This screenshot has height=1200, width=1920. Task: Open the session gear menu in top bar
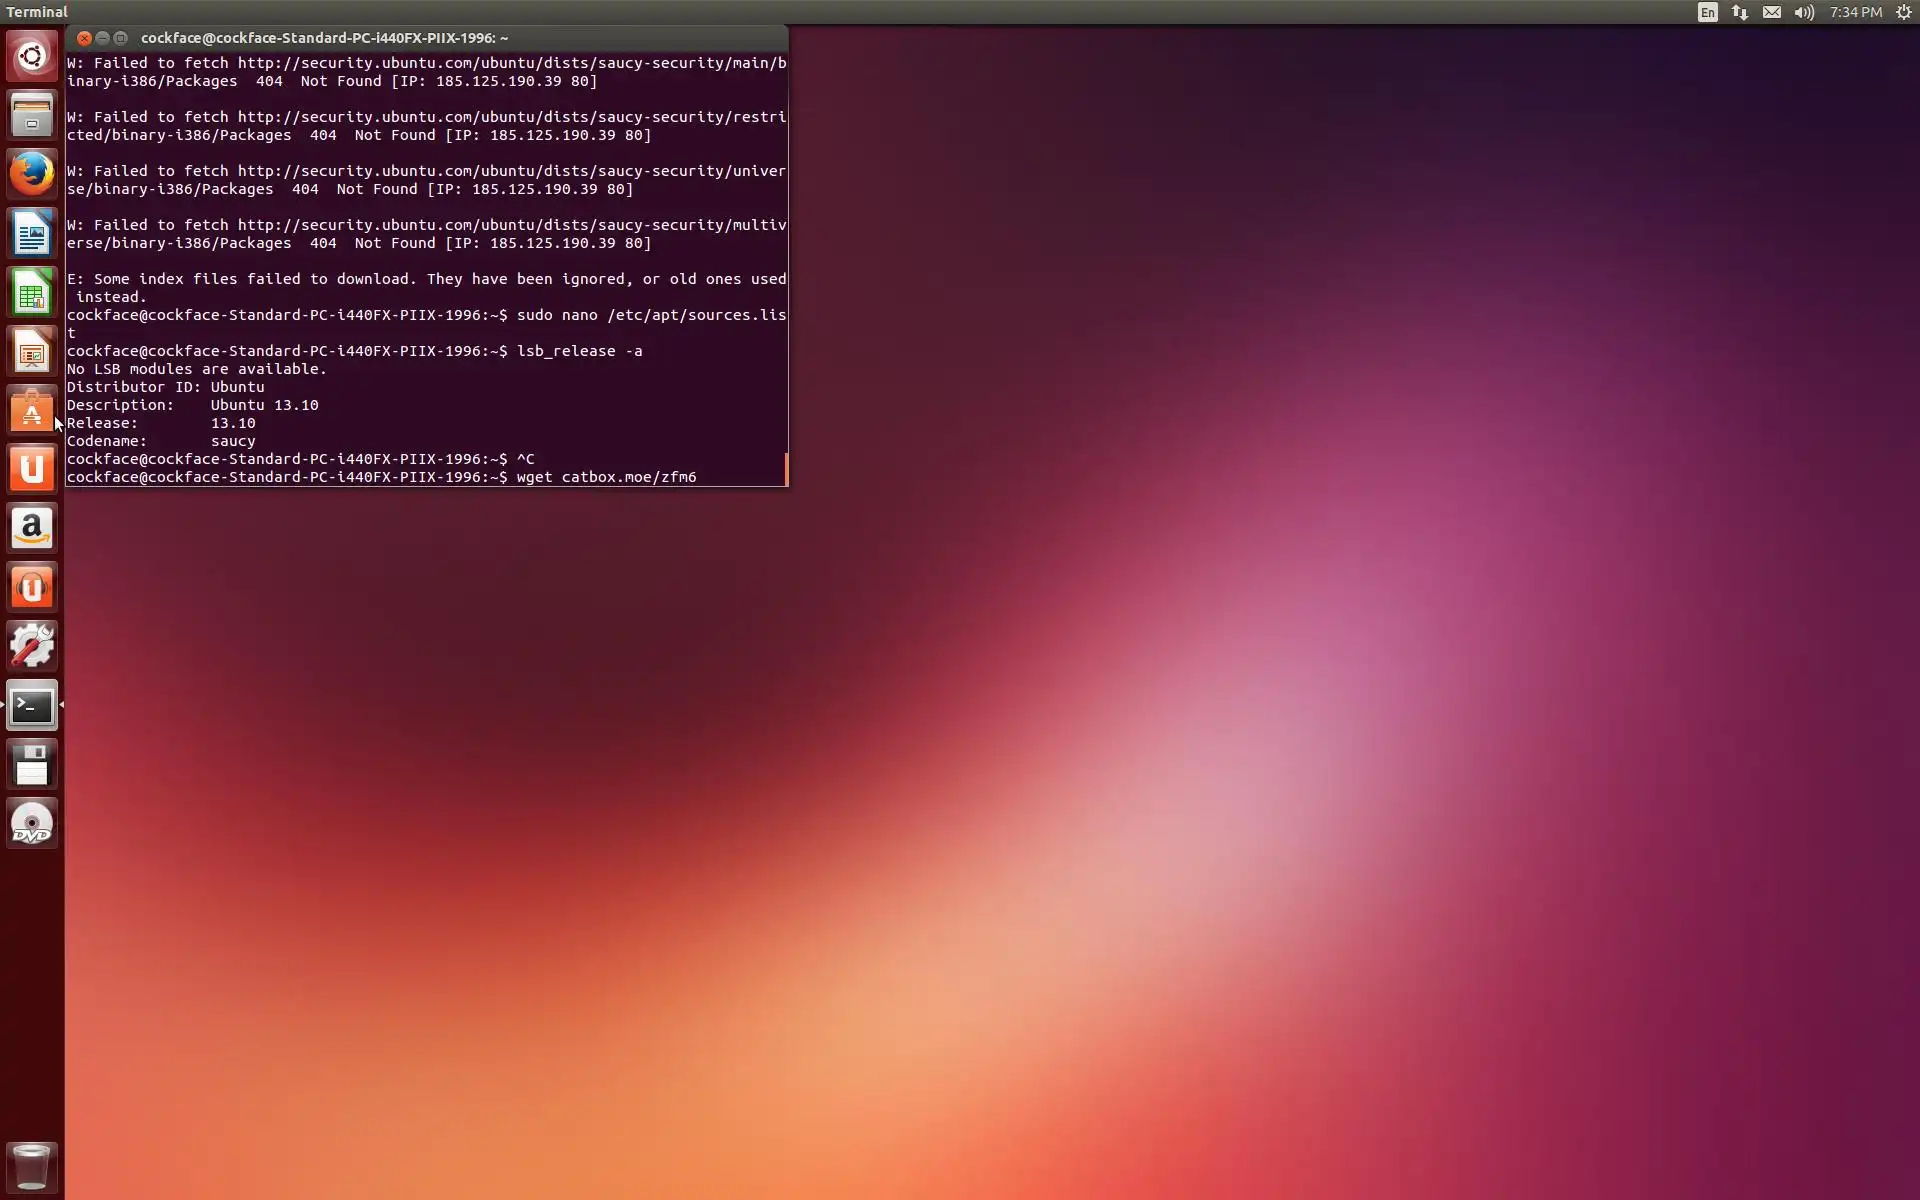tap(1904, 12)
